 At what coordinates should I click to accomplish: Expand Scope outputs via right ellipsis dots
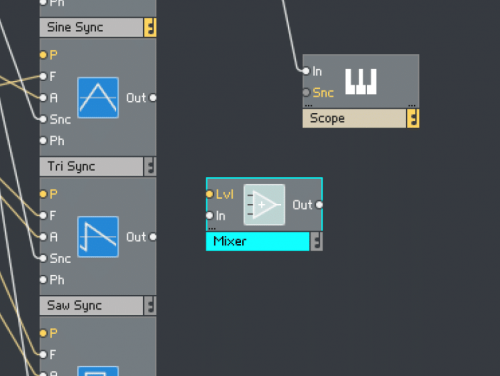[x=412, y=106]
